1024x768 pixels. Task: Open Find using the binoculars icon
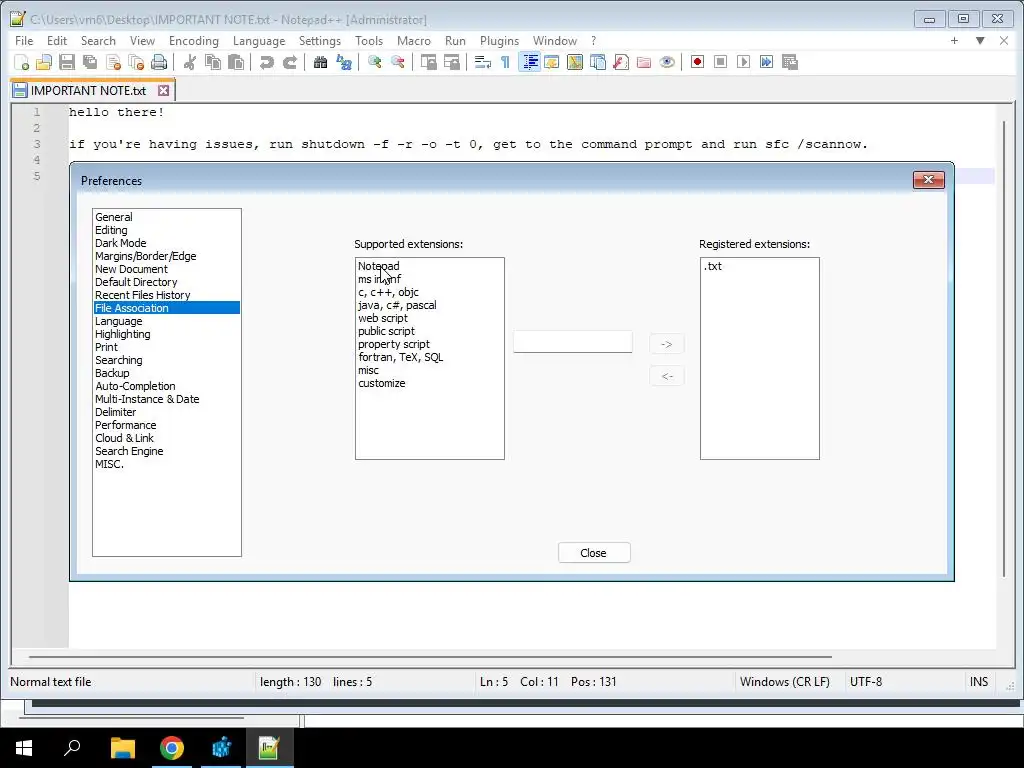320,62
